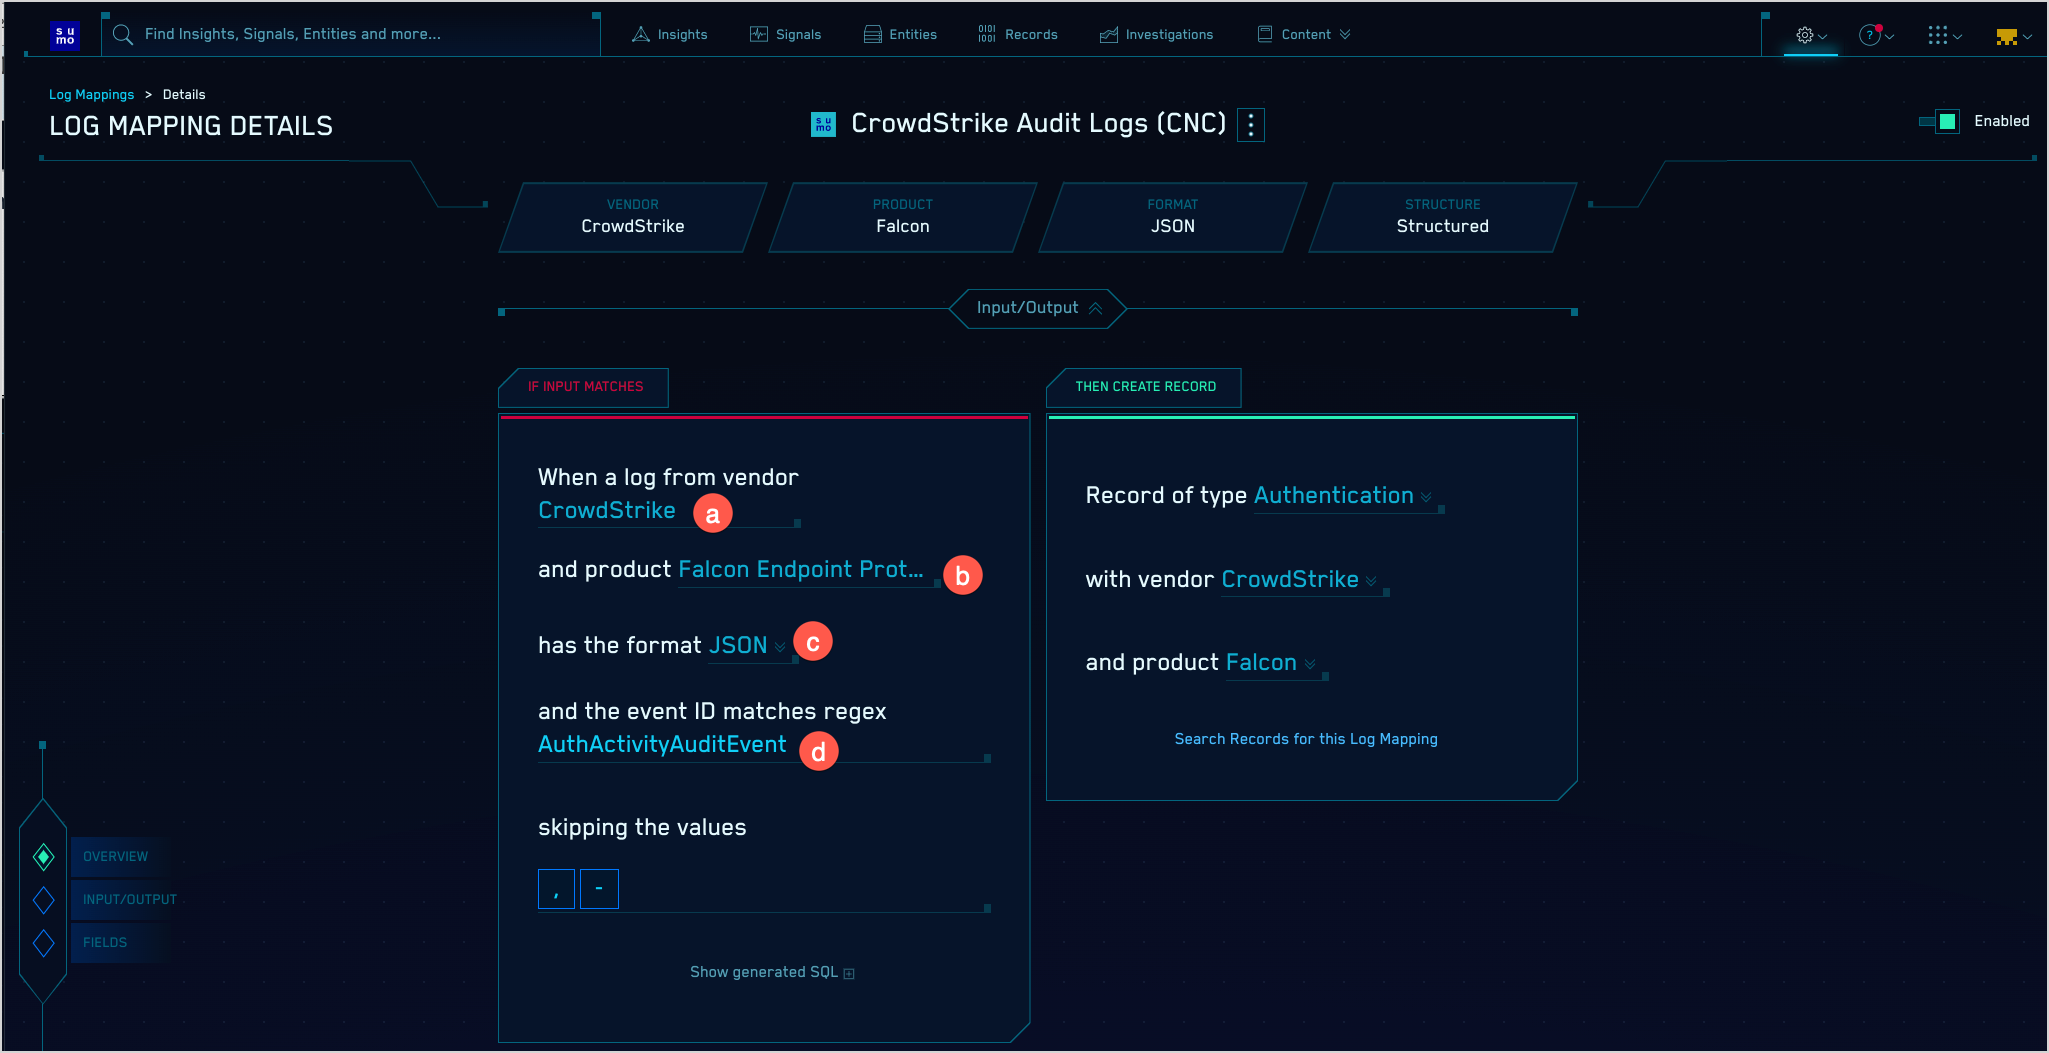Open Records via the binary icon

(x=986, y=33)
